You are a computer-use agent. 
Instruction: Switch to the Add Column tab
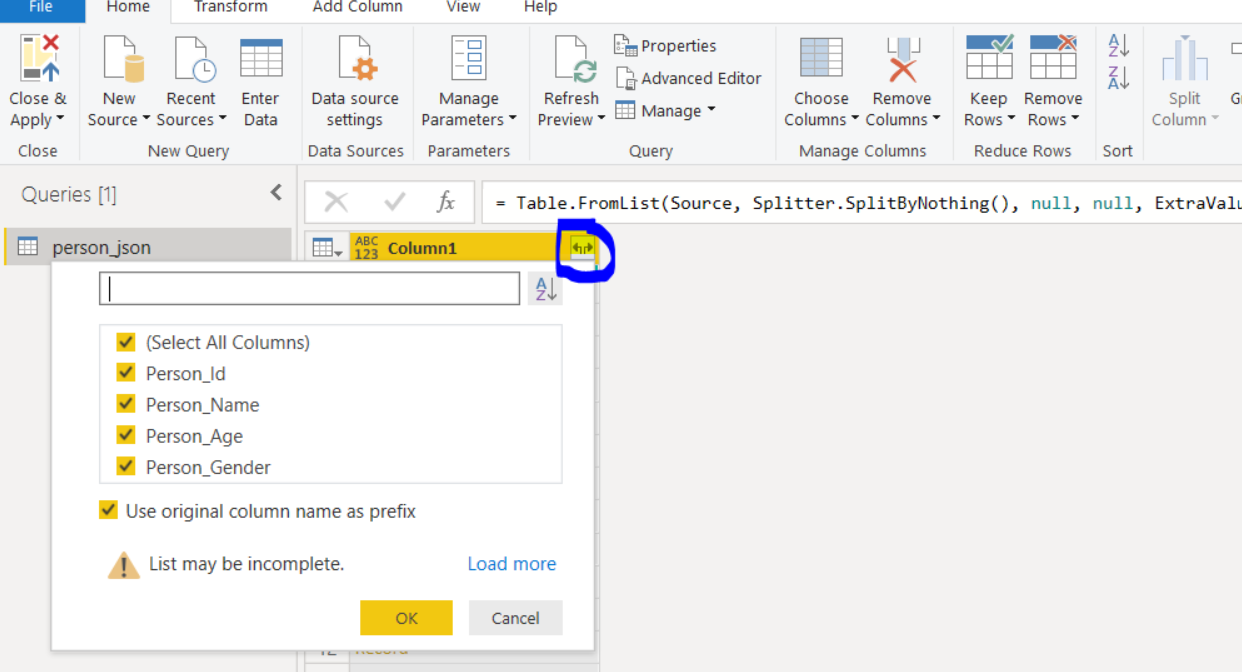[x=357, y=8]
